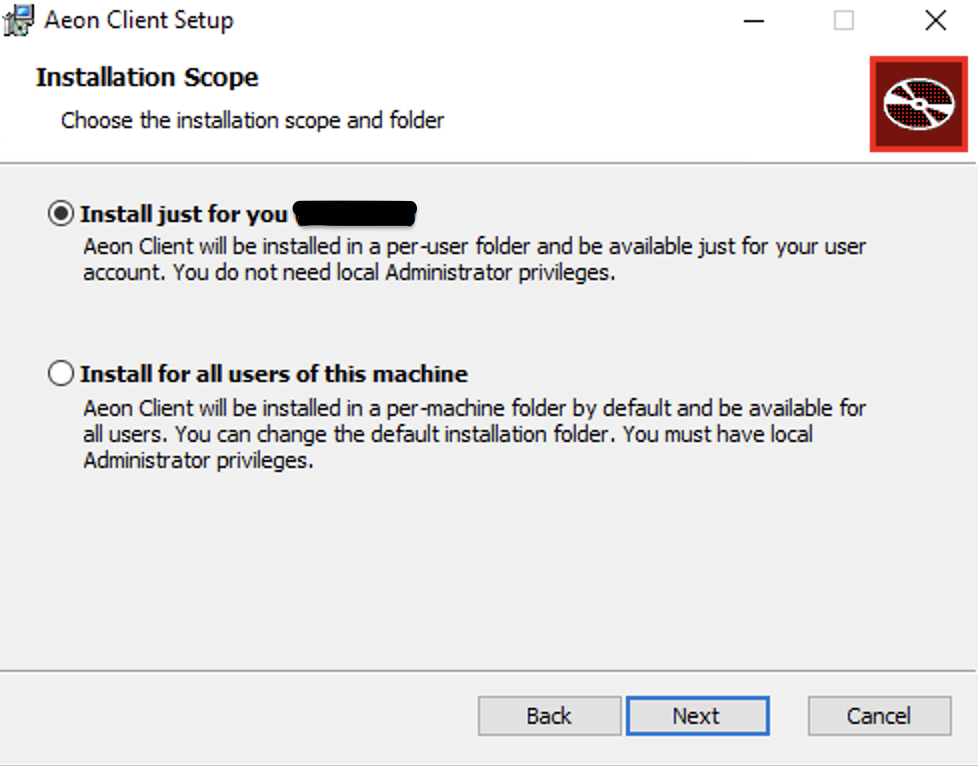Click the 'Installation Scope' heading
This screenshot has width=978, height=766.
click(x=146, y=77)
